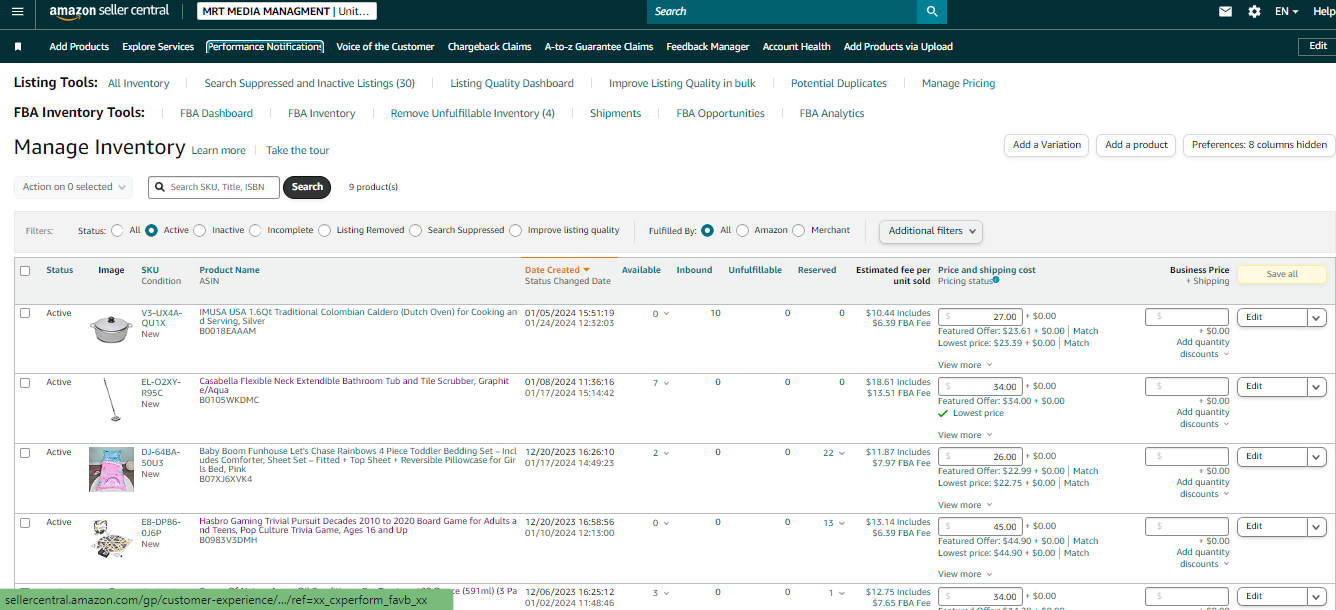Expand View more for the IMUSA Caldero row
The image size is (1336, 610).
coord(965,365)
